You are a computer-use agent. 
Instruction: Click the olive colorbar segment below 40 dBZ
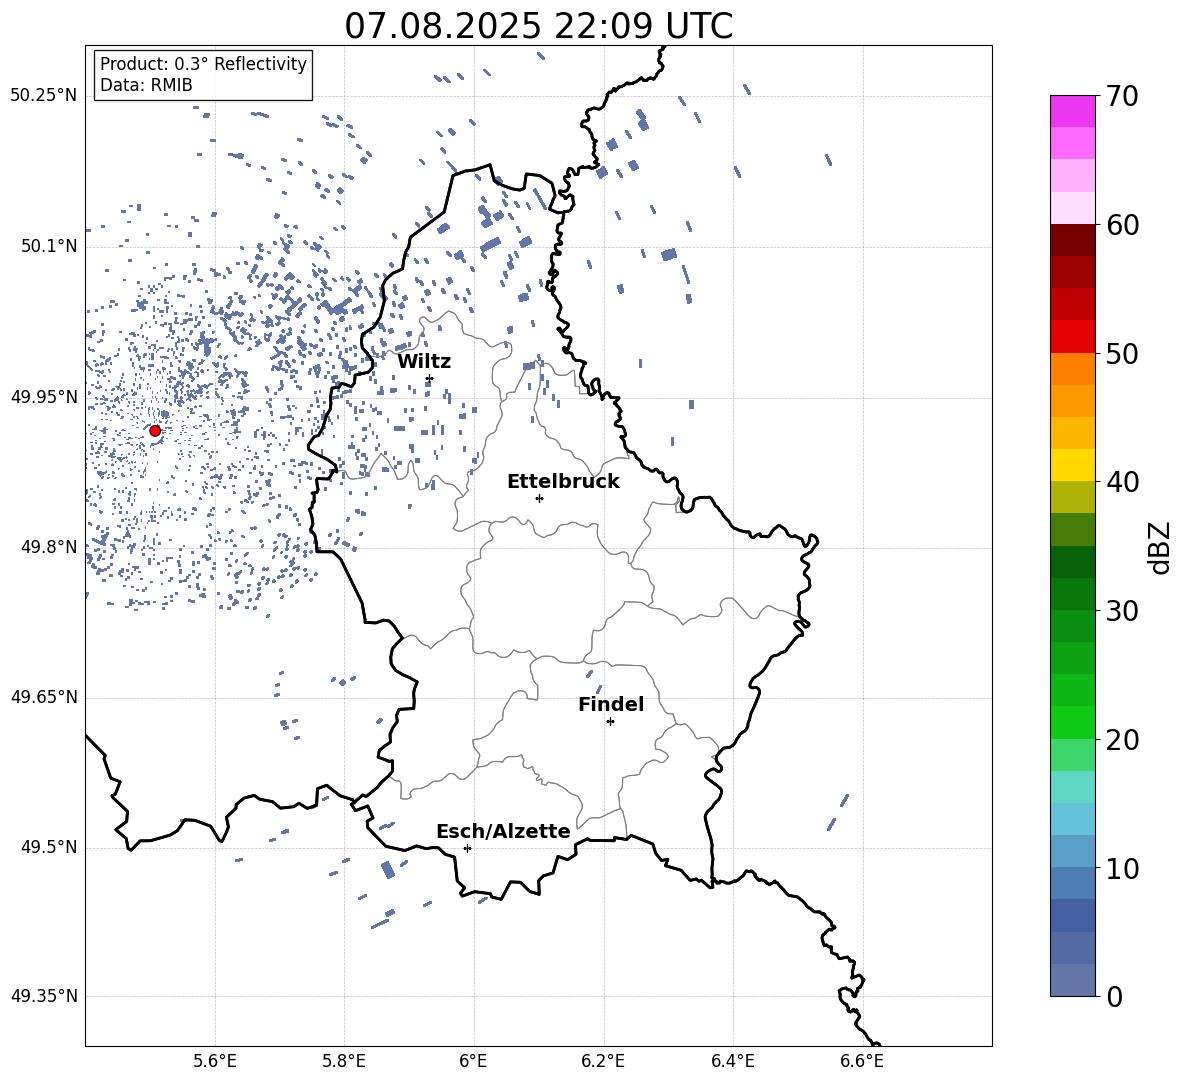coord(1072,497)
